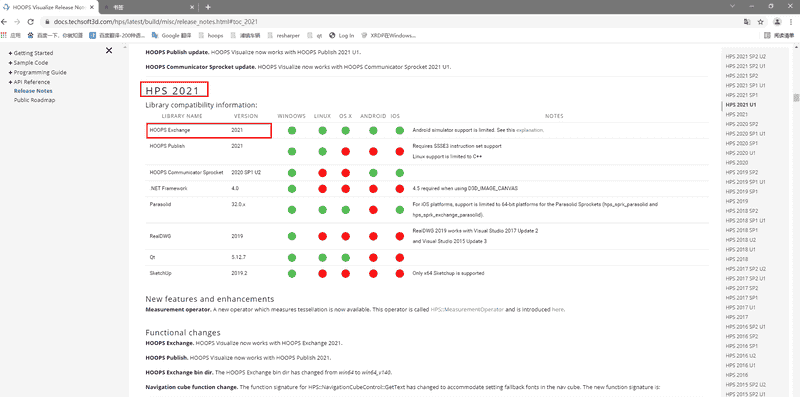Open the Log In bookmark

tap(341, 36)
